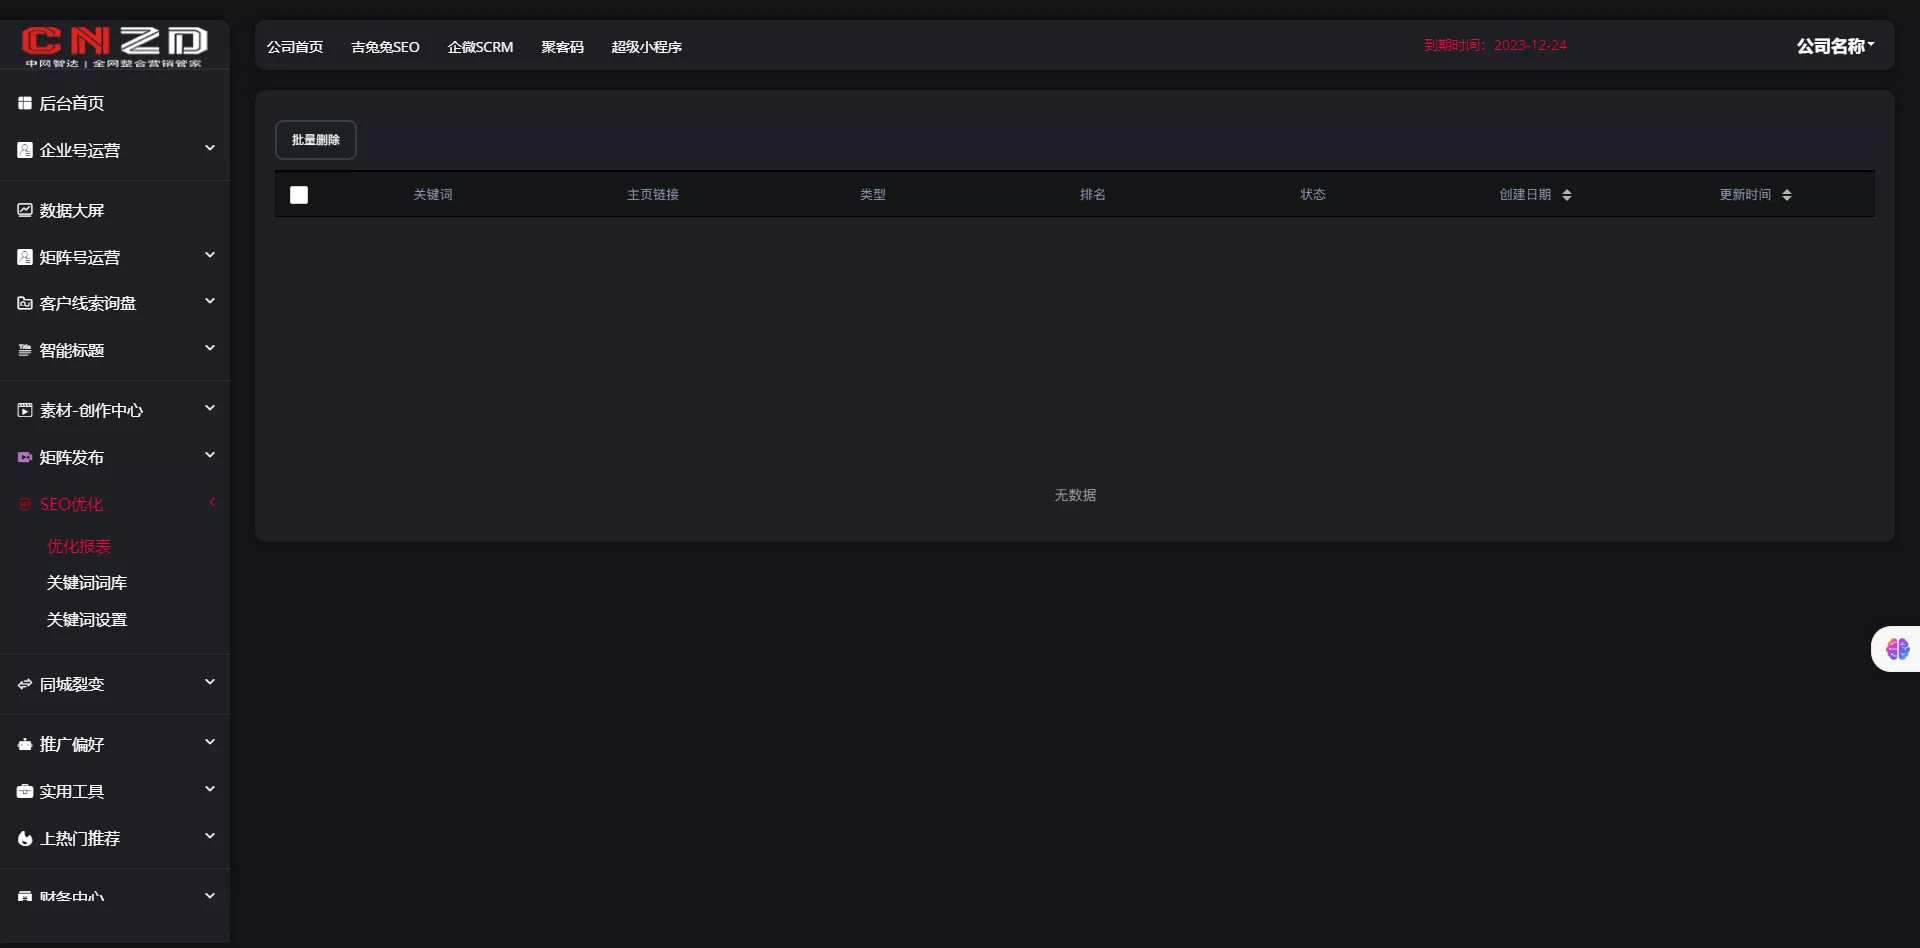Image resolution: width=1920 pixels, height=948 pixels.
Task: Switch to the 企微SCRM top tab
Action: pyautogui.click(x=480, y=47)
